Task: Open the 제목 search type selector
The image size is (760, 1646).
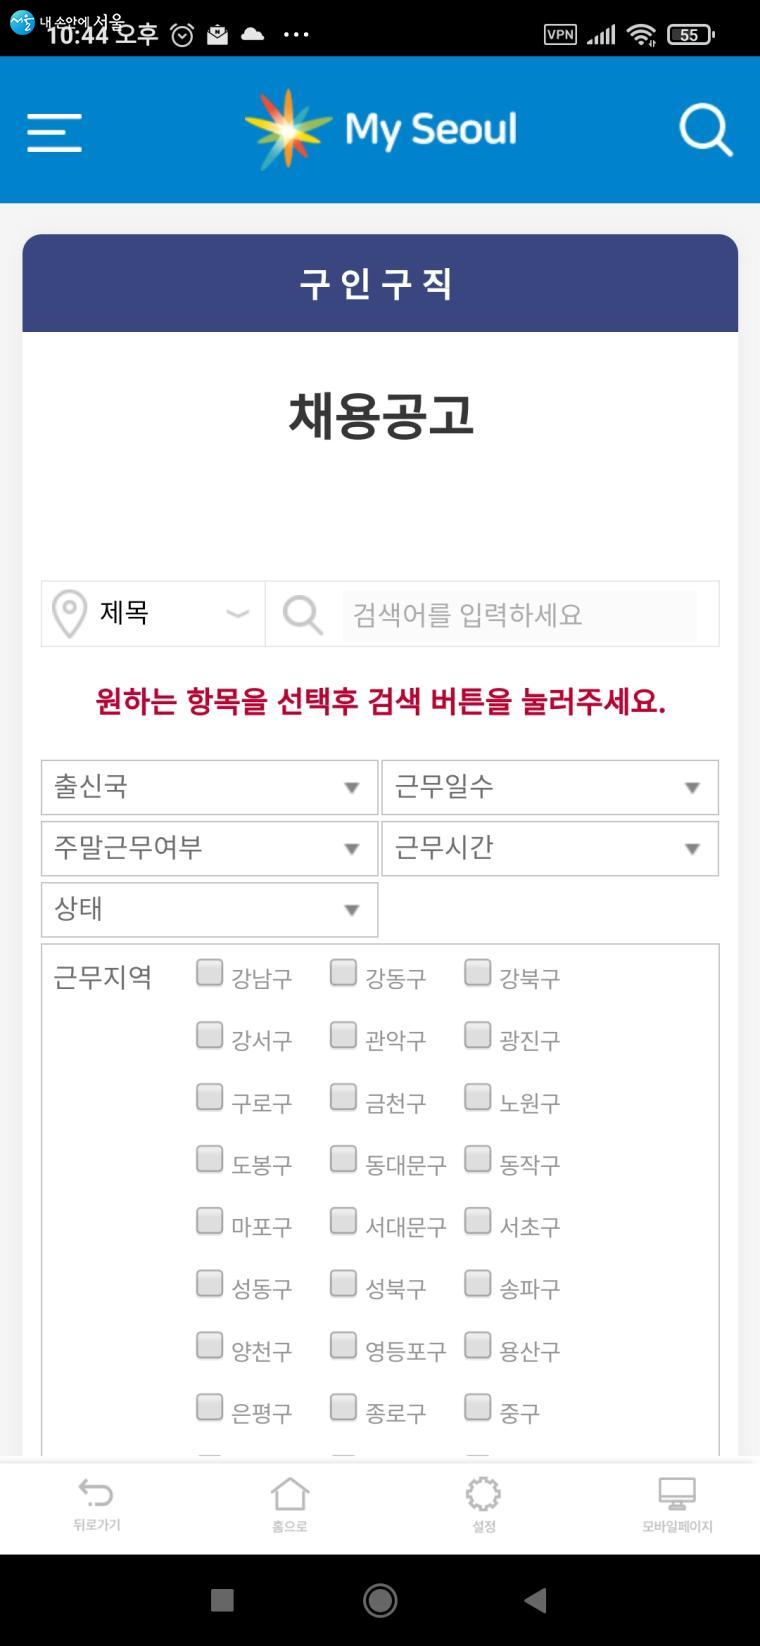Action: click(x=154, y=613)
